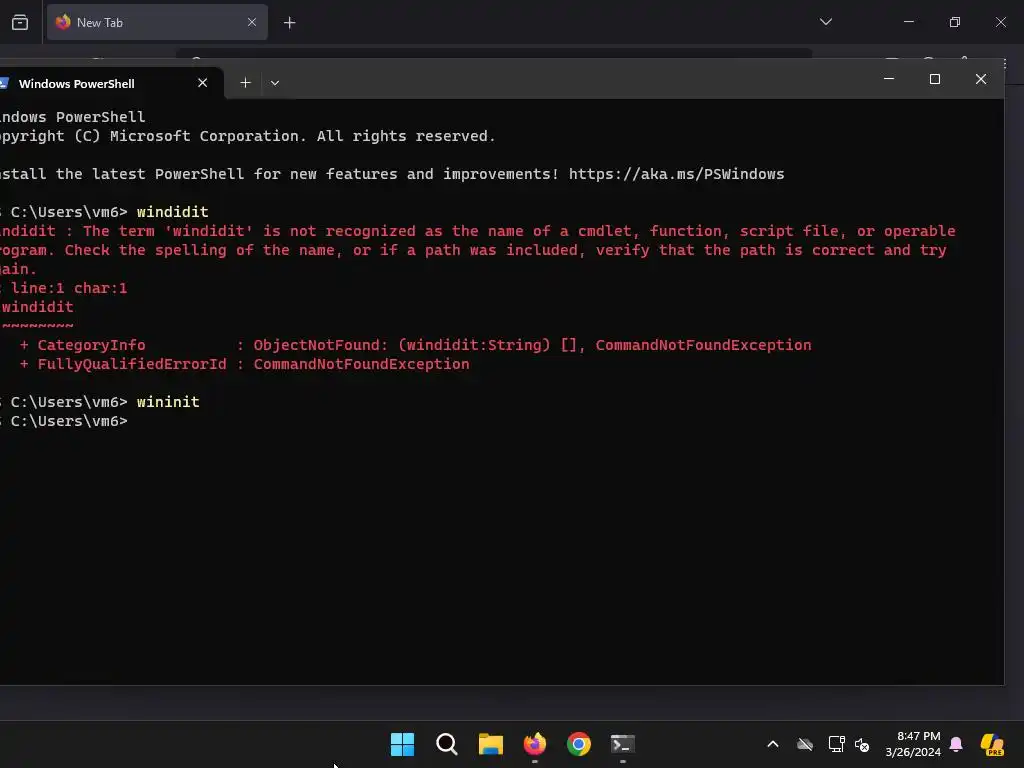Select the Firefox New Tab tab

157,22
